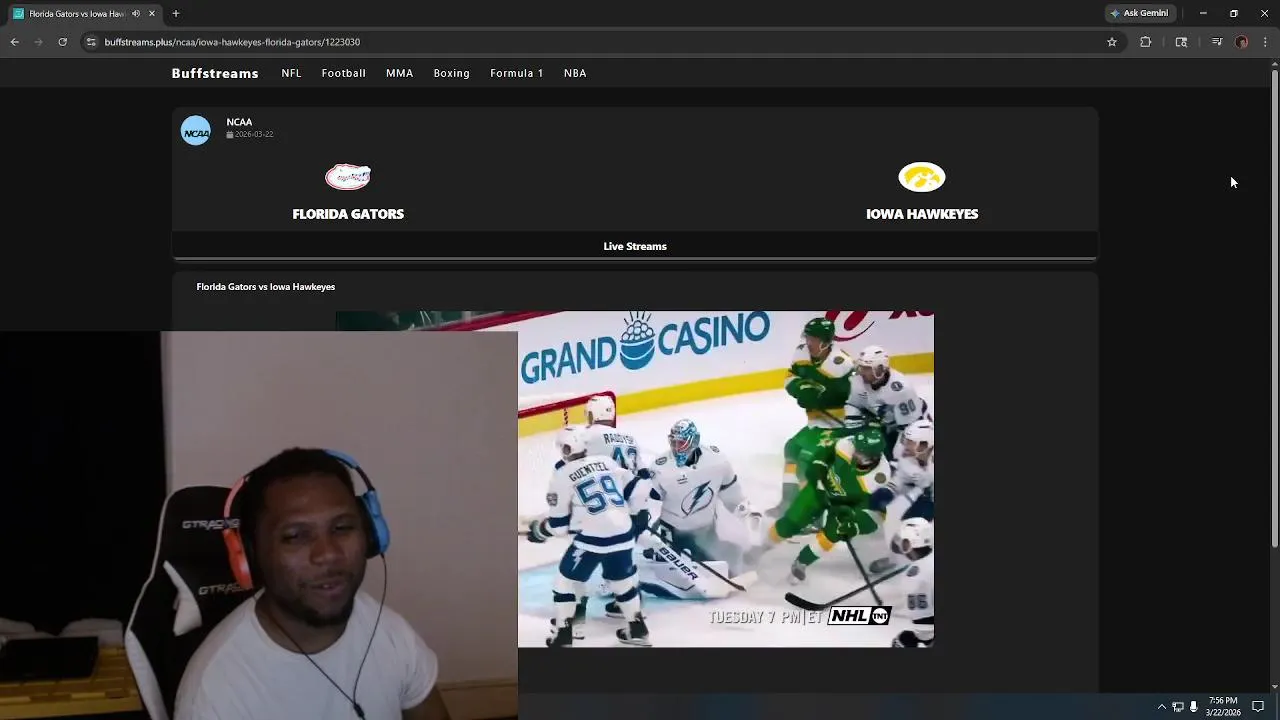Open the MMA menu item

pyautogui.click(x=399, y=73)
